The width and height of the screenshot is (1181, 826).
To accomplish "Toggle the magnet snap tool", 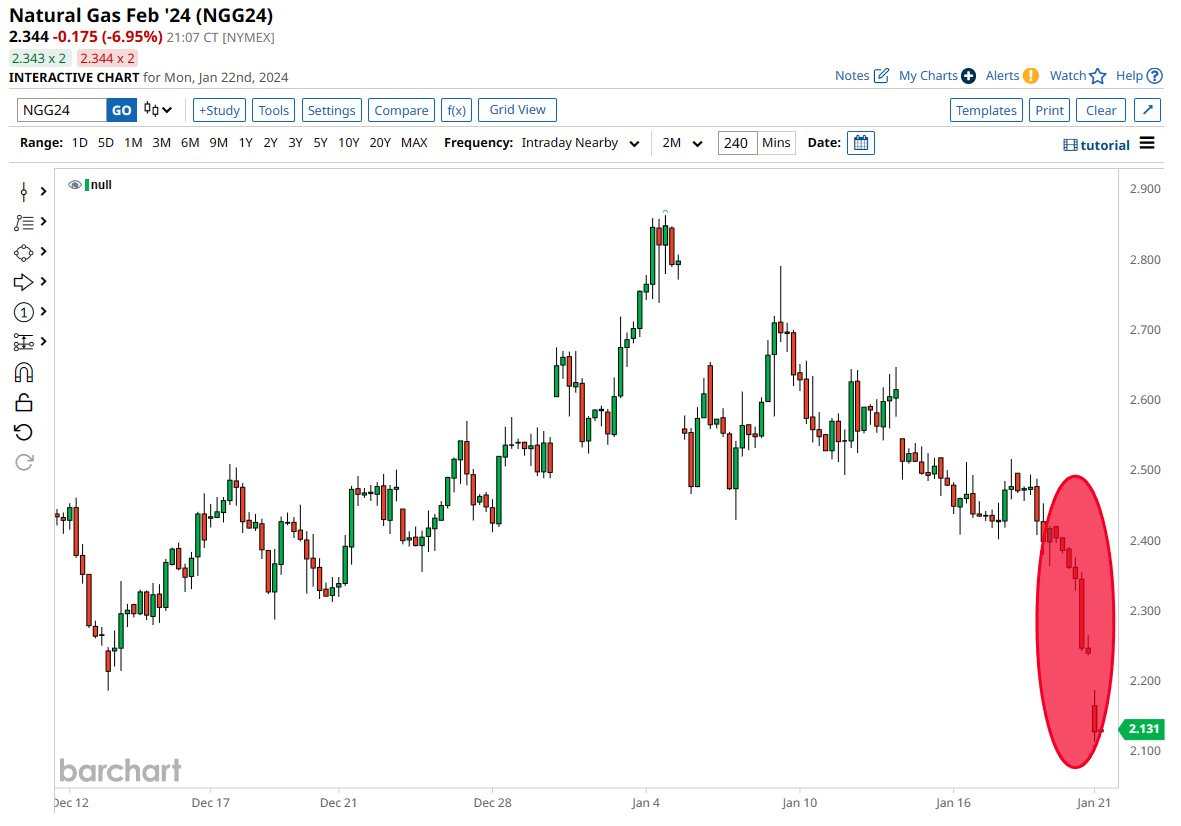I will [24, 372].
